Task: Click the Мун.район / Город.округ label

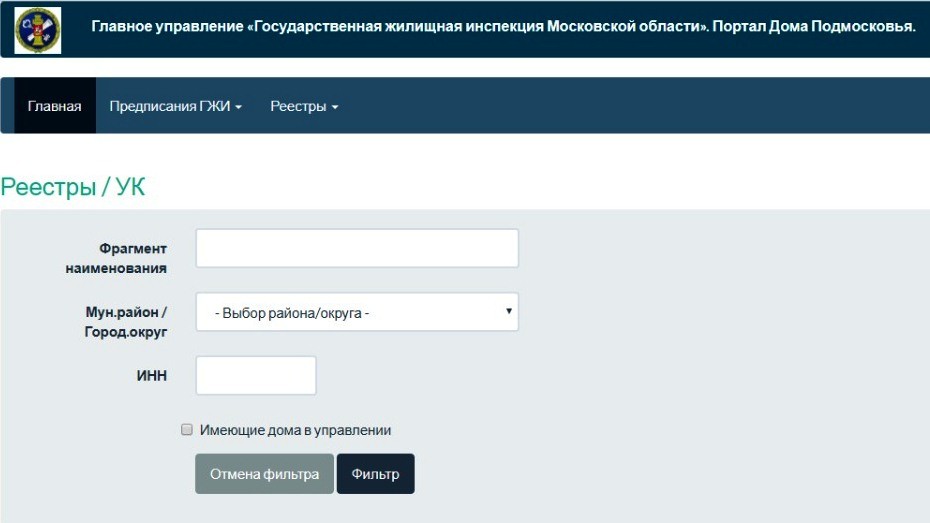Action: point(126,321)
